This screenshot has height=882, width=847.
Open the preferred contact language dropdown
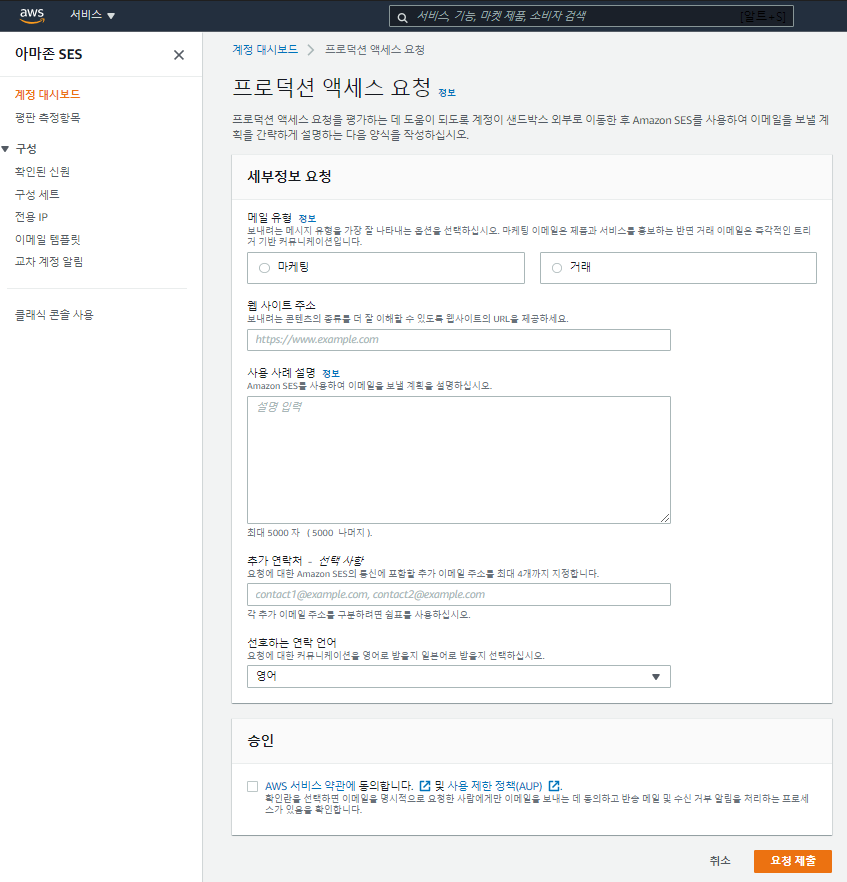[459, 677]
